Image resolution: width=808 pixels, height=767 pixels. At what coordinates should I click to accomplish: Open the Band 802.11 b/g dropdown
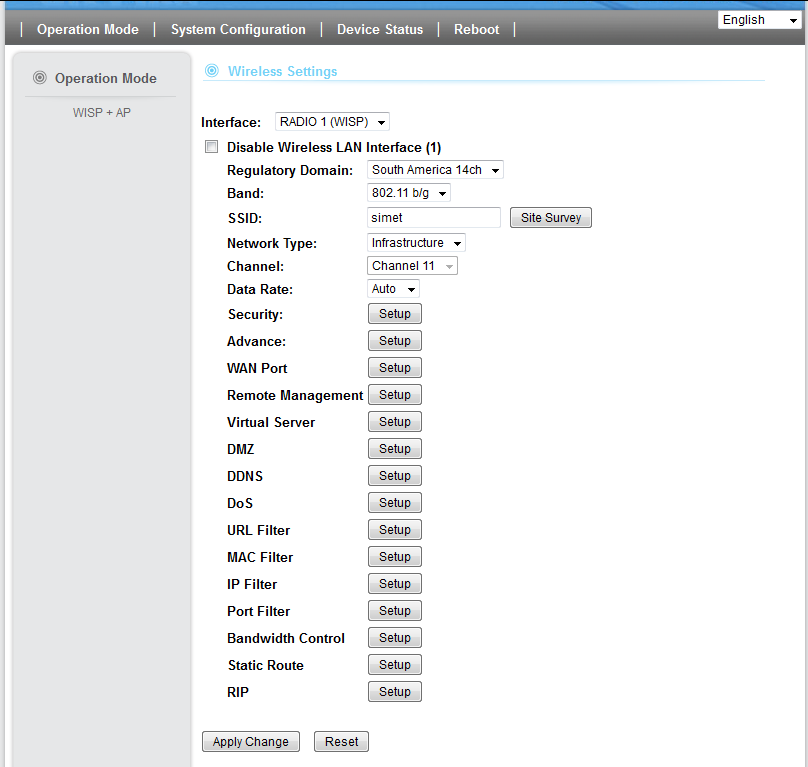409,193
